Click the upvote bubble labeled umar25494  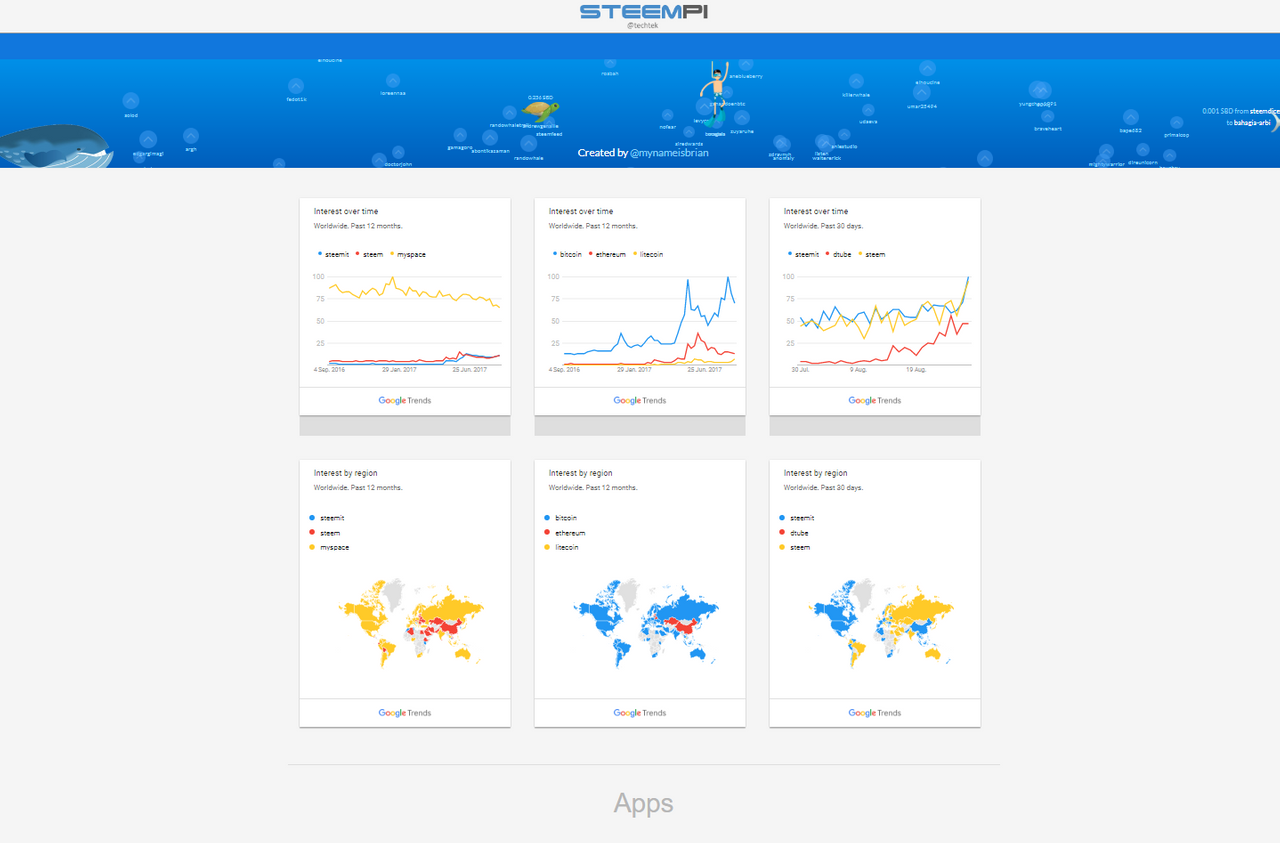coord(922,93)
